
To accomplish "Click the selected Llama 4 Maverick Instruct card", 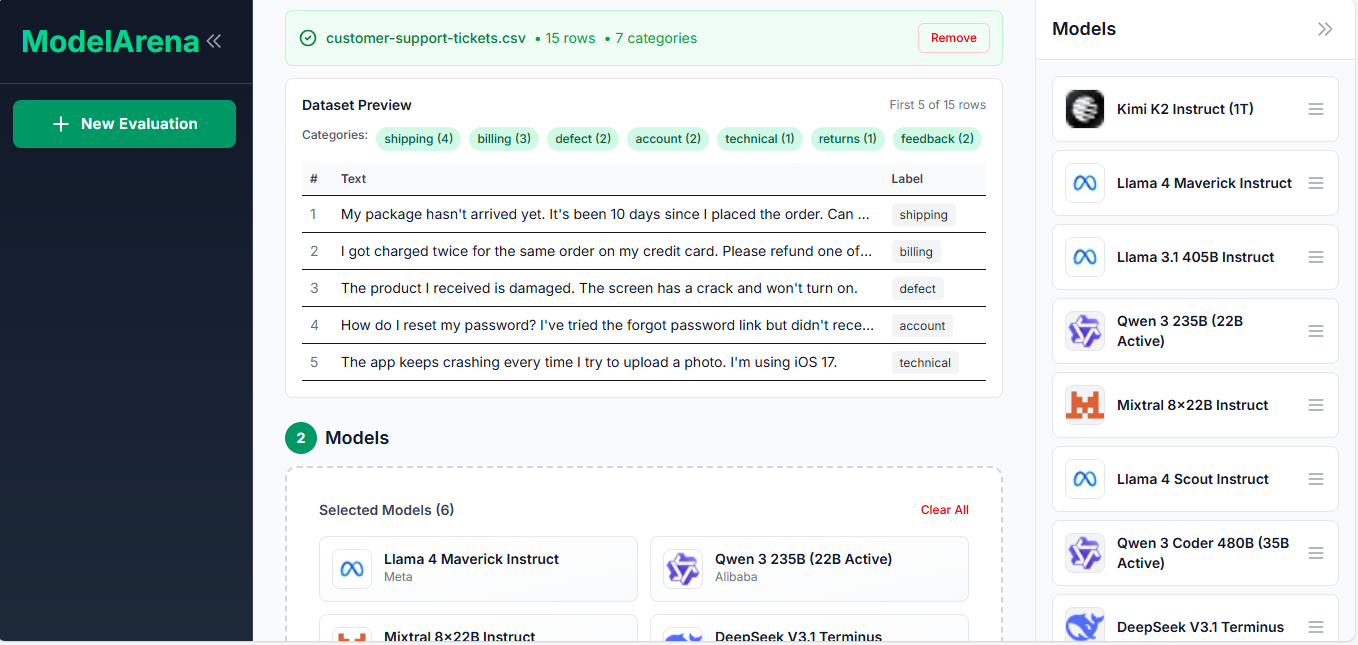I will 478,569.
